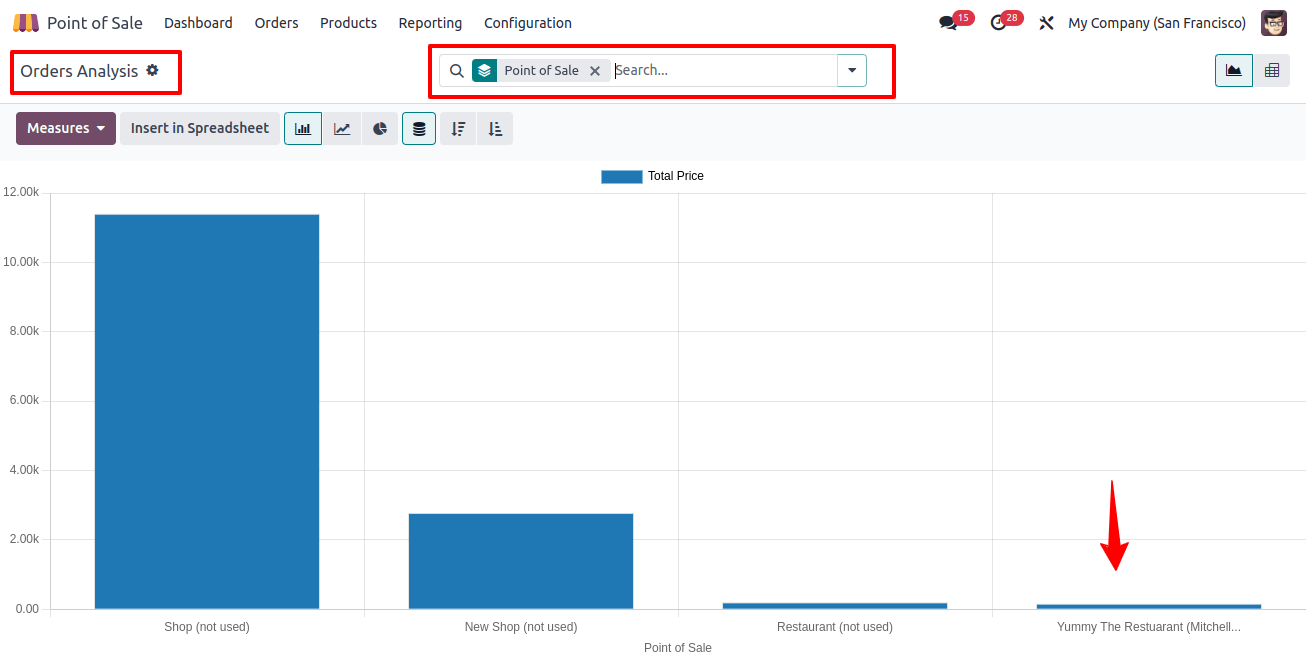Click the Yummy The Restuarant bar
1306x660 pixels.
(x=1149, y=607)
